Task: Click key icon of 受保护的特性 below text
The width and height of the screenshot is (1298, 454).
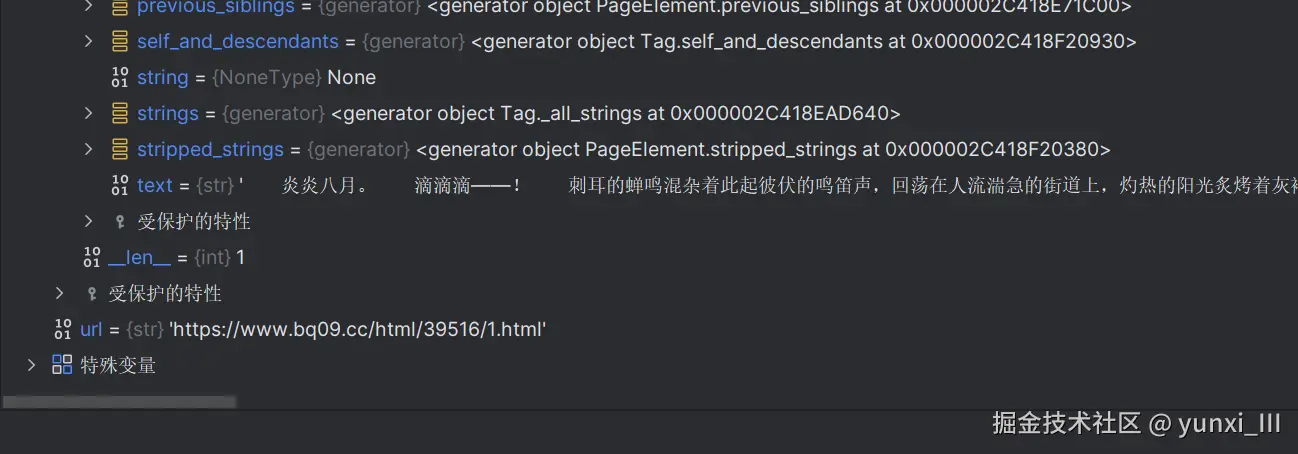Action: 120,222
